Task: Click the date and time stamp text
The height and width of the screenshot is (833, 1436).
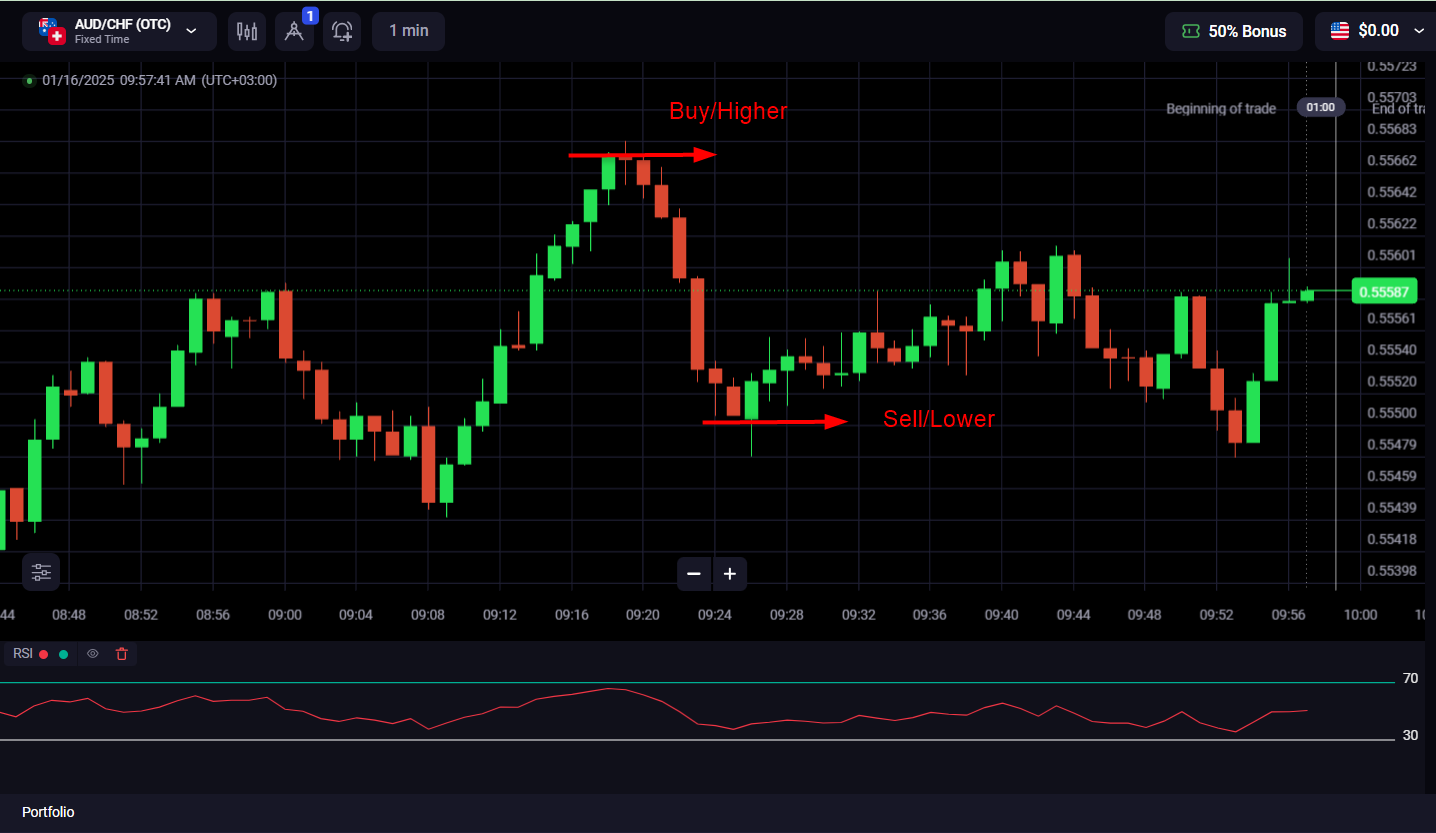Action: [x=160, y=80]
